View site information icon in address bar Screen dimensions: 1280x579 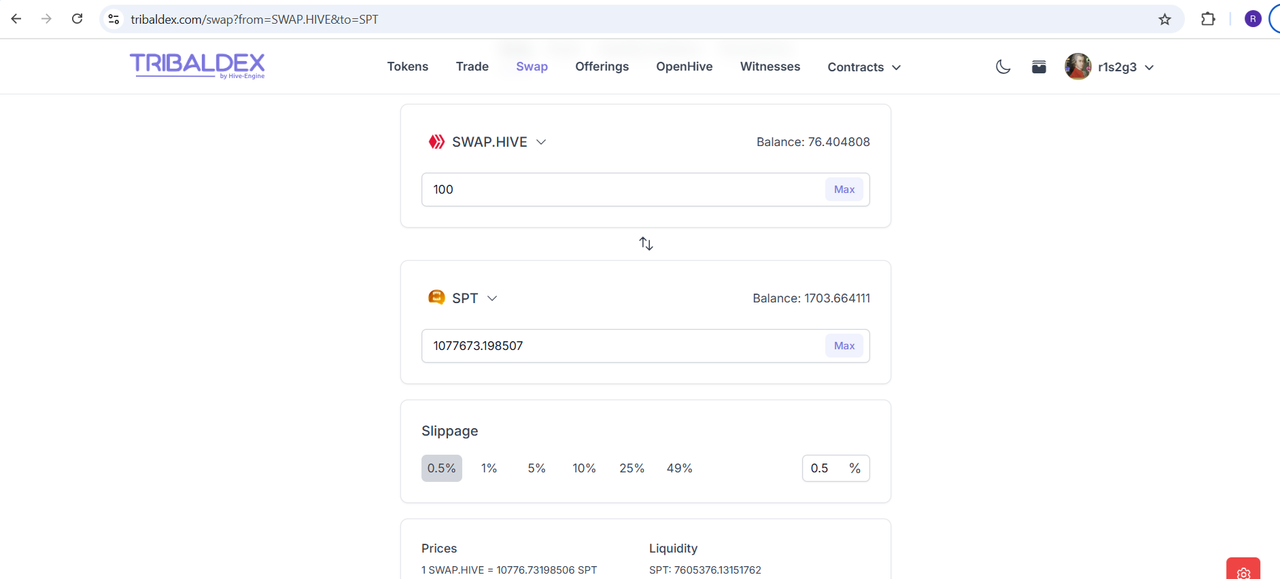[x=113, y=19]
